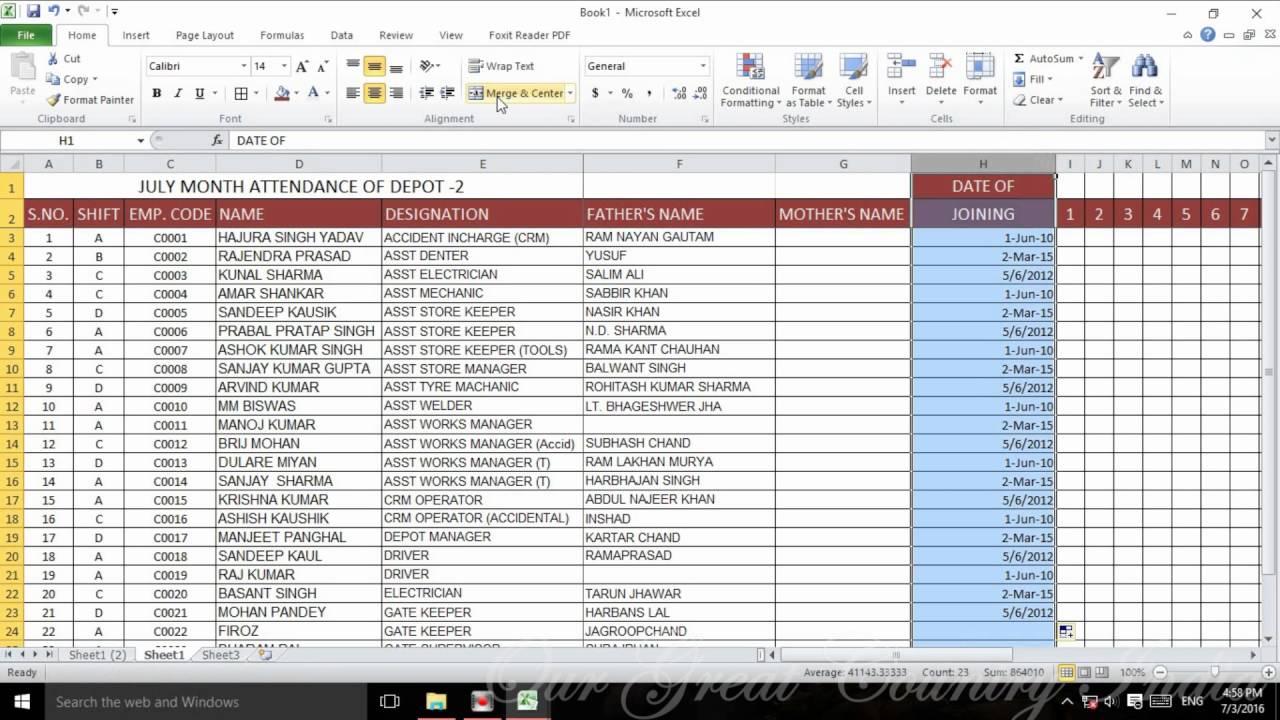This screenshot has width=1280, height=720.
Task: Open the Merge & Center dropdown arrow
Action: click(568, 92)
